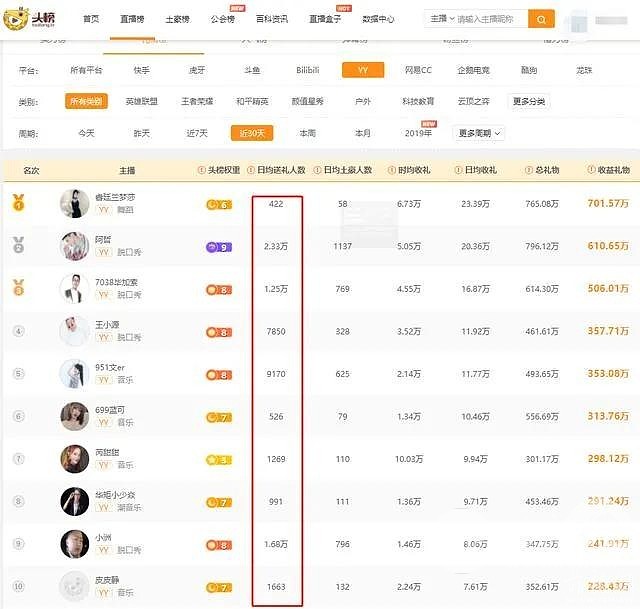The image size is (640, 609).
Task: Select 虎牙 platform filter
Action: (x=197, y=70)
